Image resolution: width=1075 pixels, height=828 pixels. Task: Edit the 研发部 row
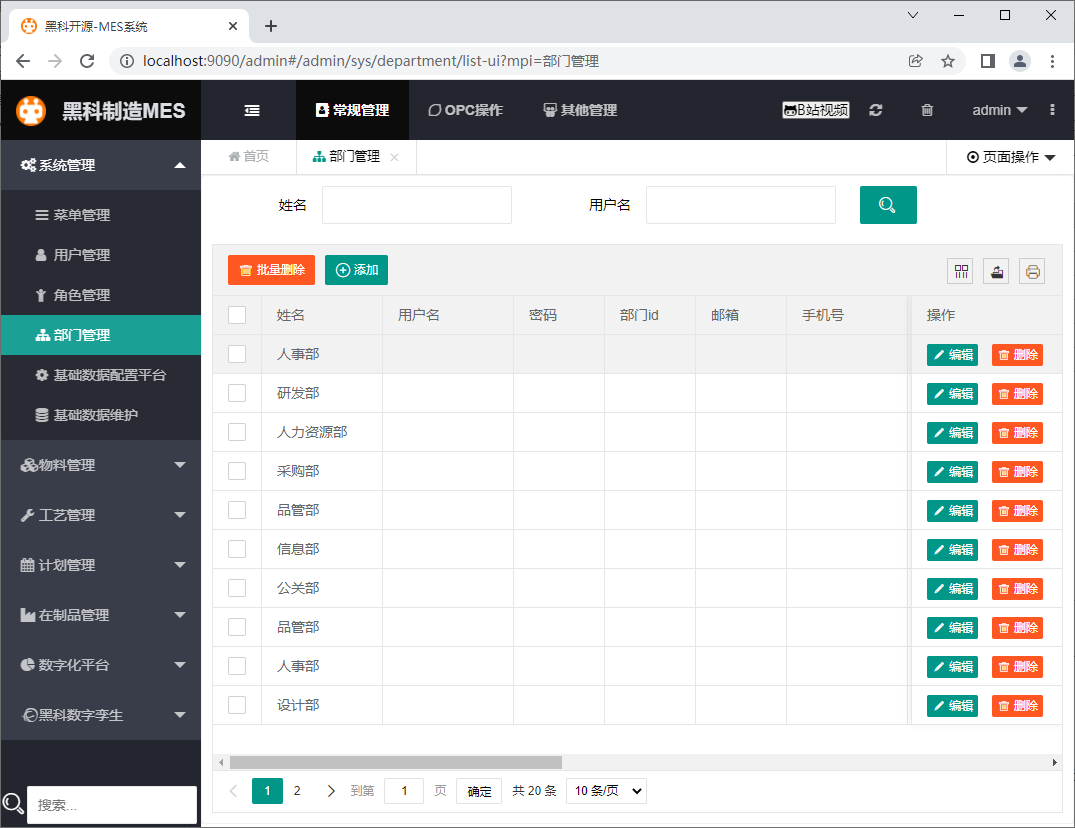pos(952,394)
